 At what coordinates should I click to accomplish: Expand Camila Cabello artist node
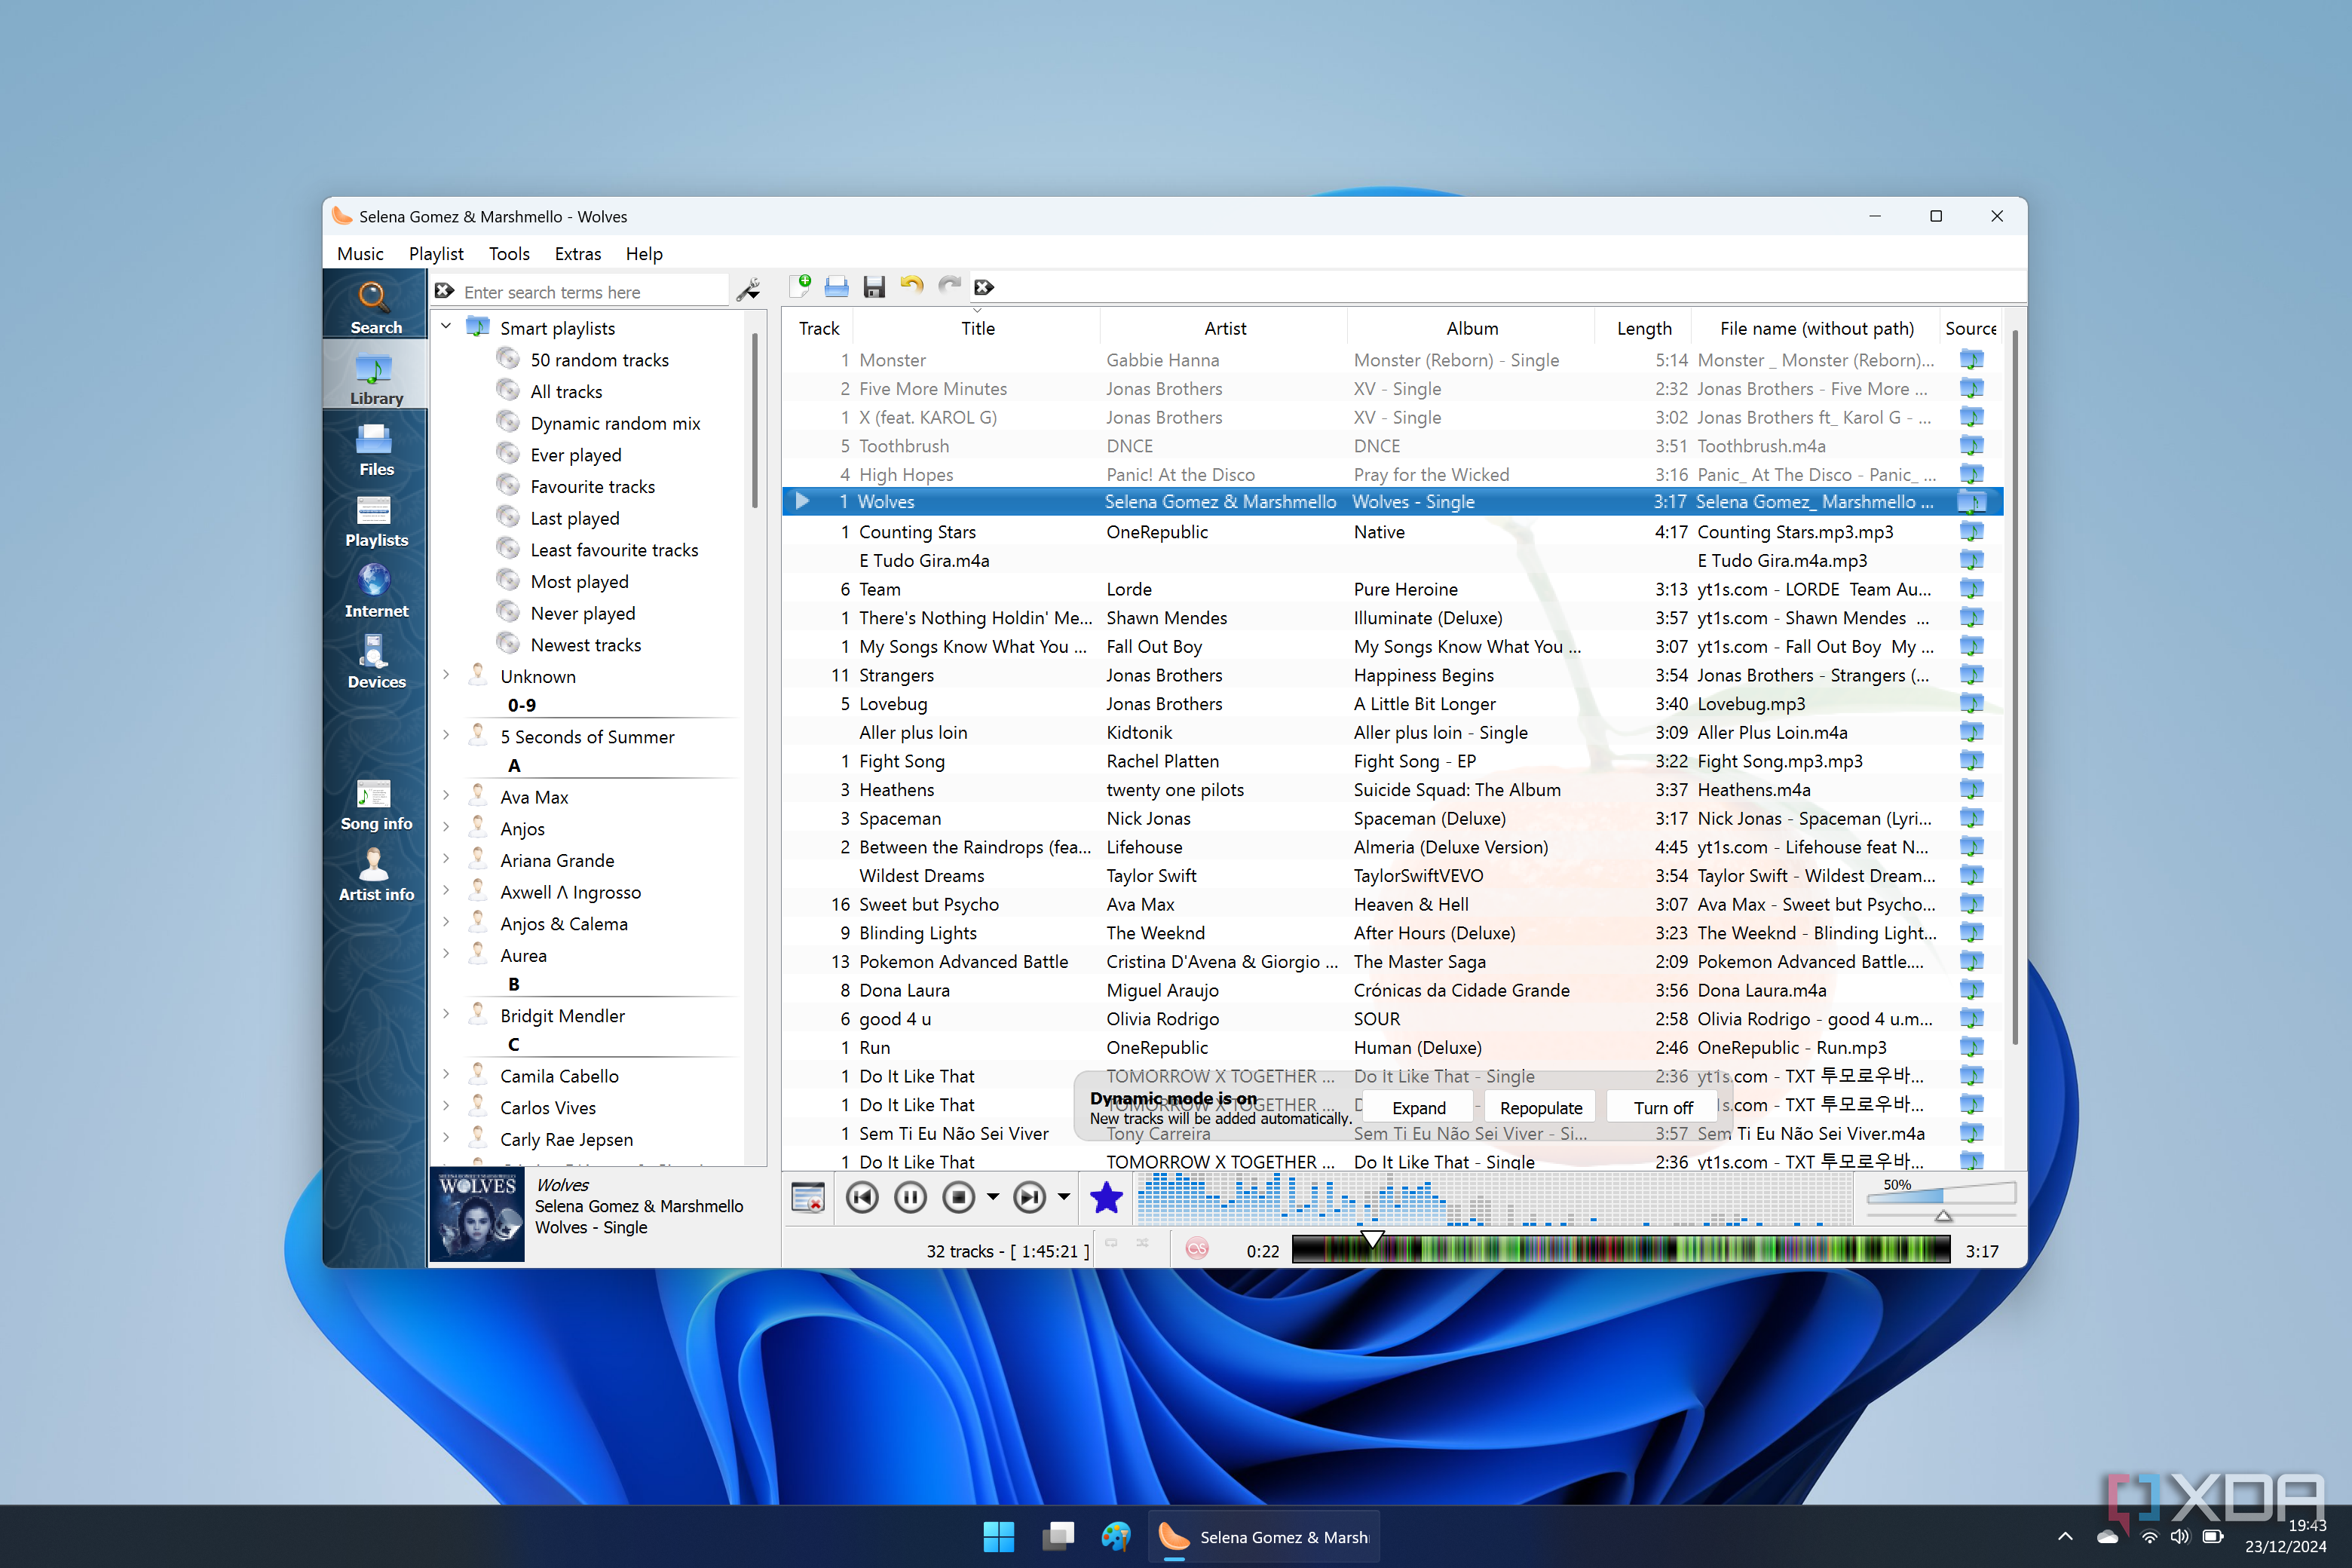tap(446, 1074)
